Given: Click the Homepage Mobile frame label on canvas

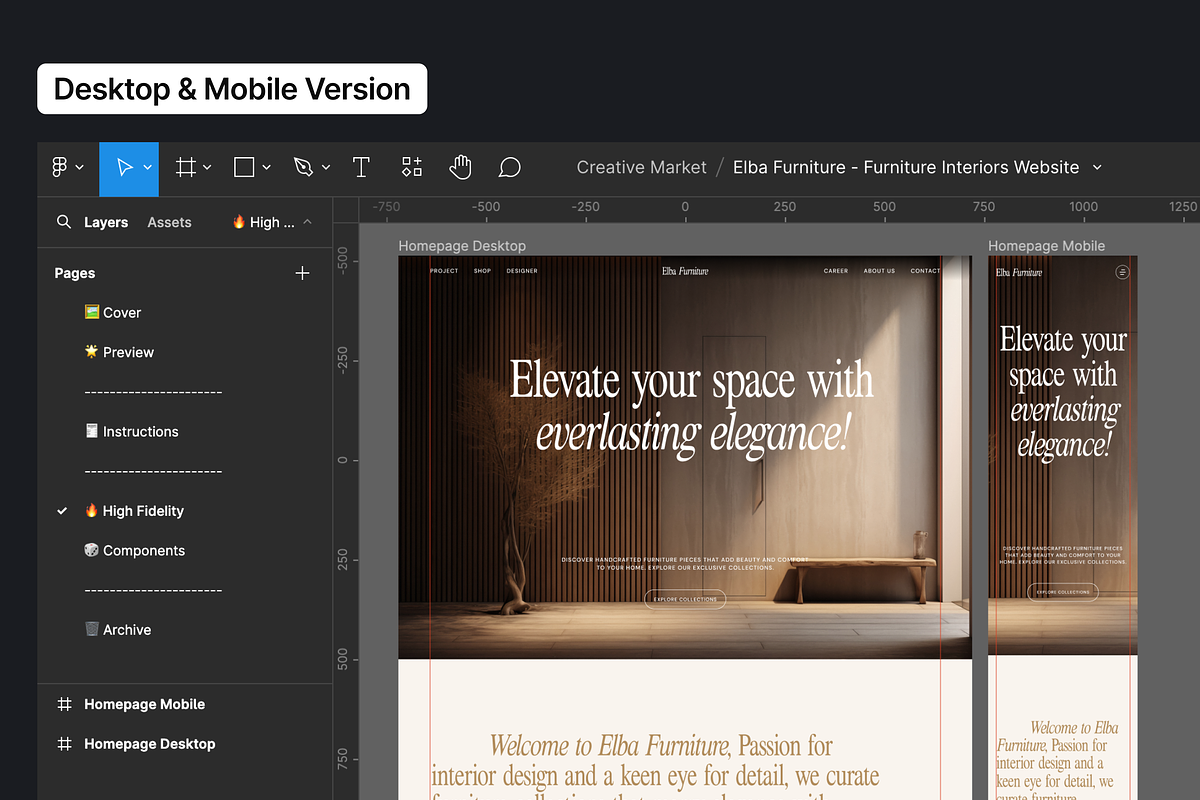Looking at the screenshot, I should [1047, 246].
